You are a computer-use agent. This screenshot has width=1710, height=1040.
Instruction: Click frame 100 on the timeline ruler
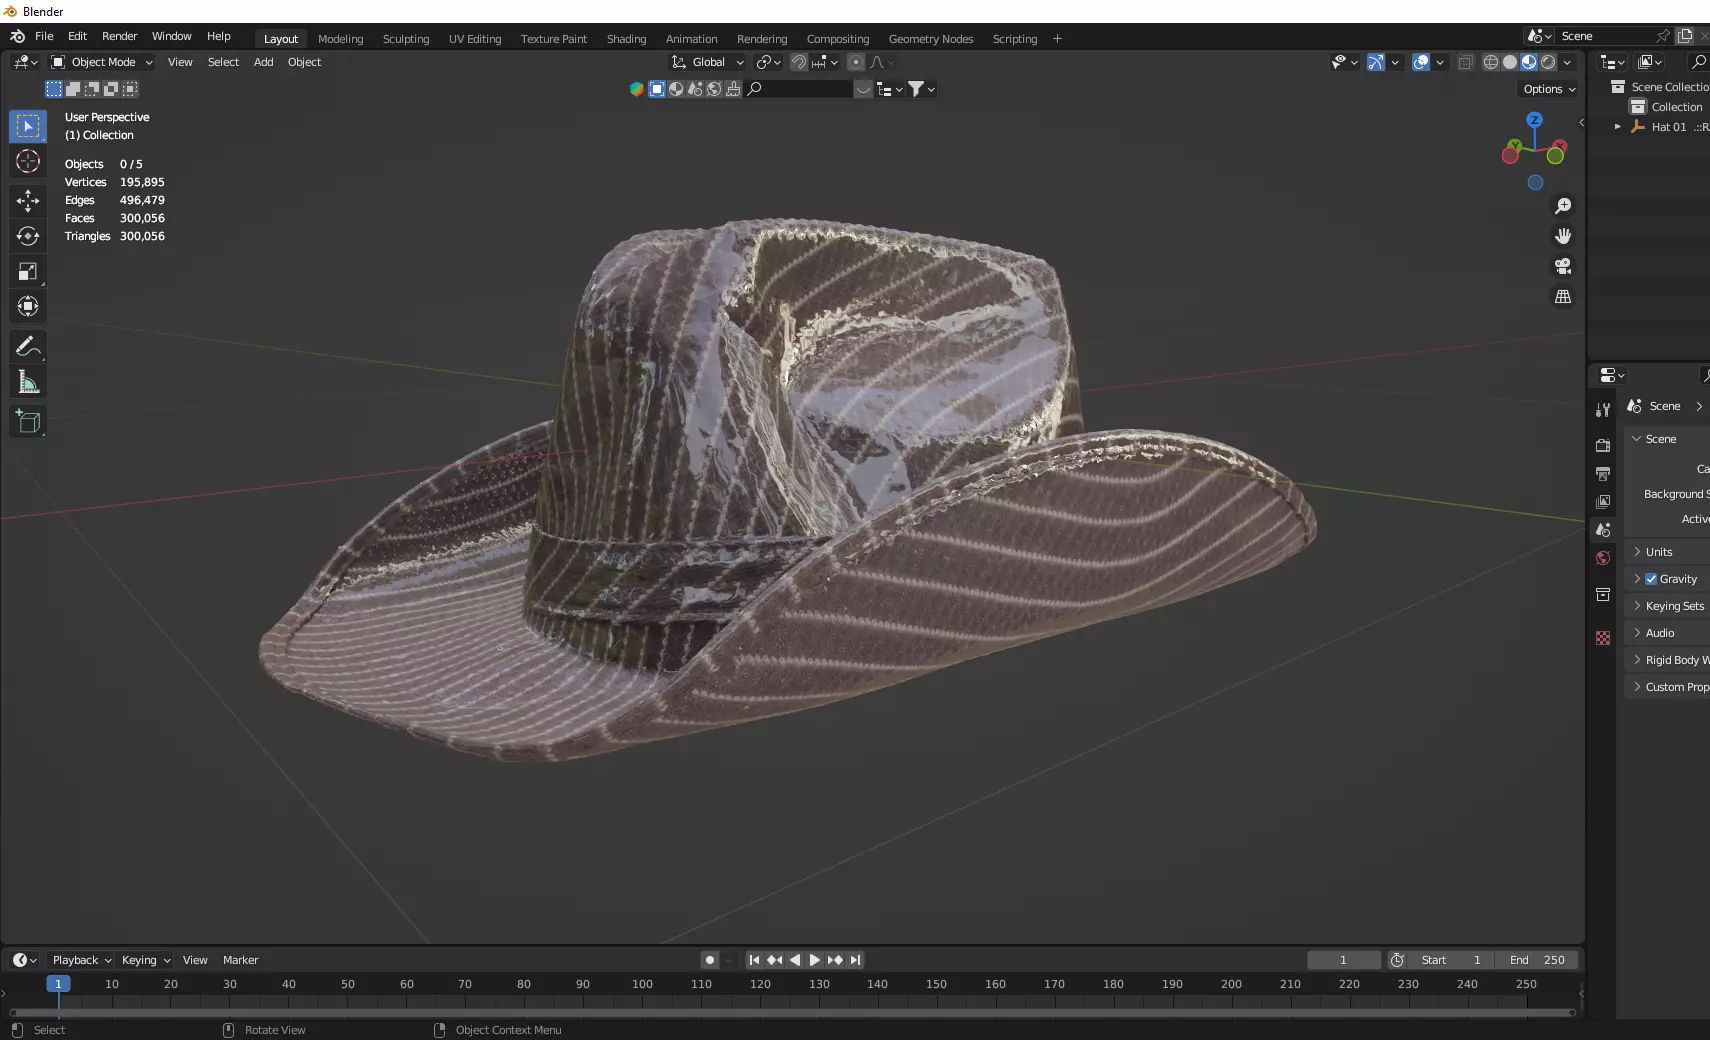click(x=642, y=984)
